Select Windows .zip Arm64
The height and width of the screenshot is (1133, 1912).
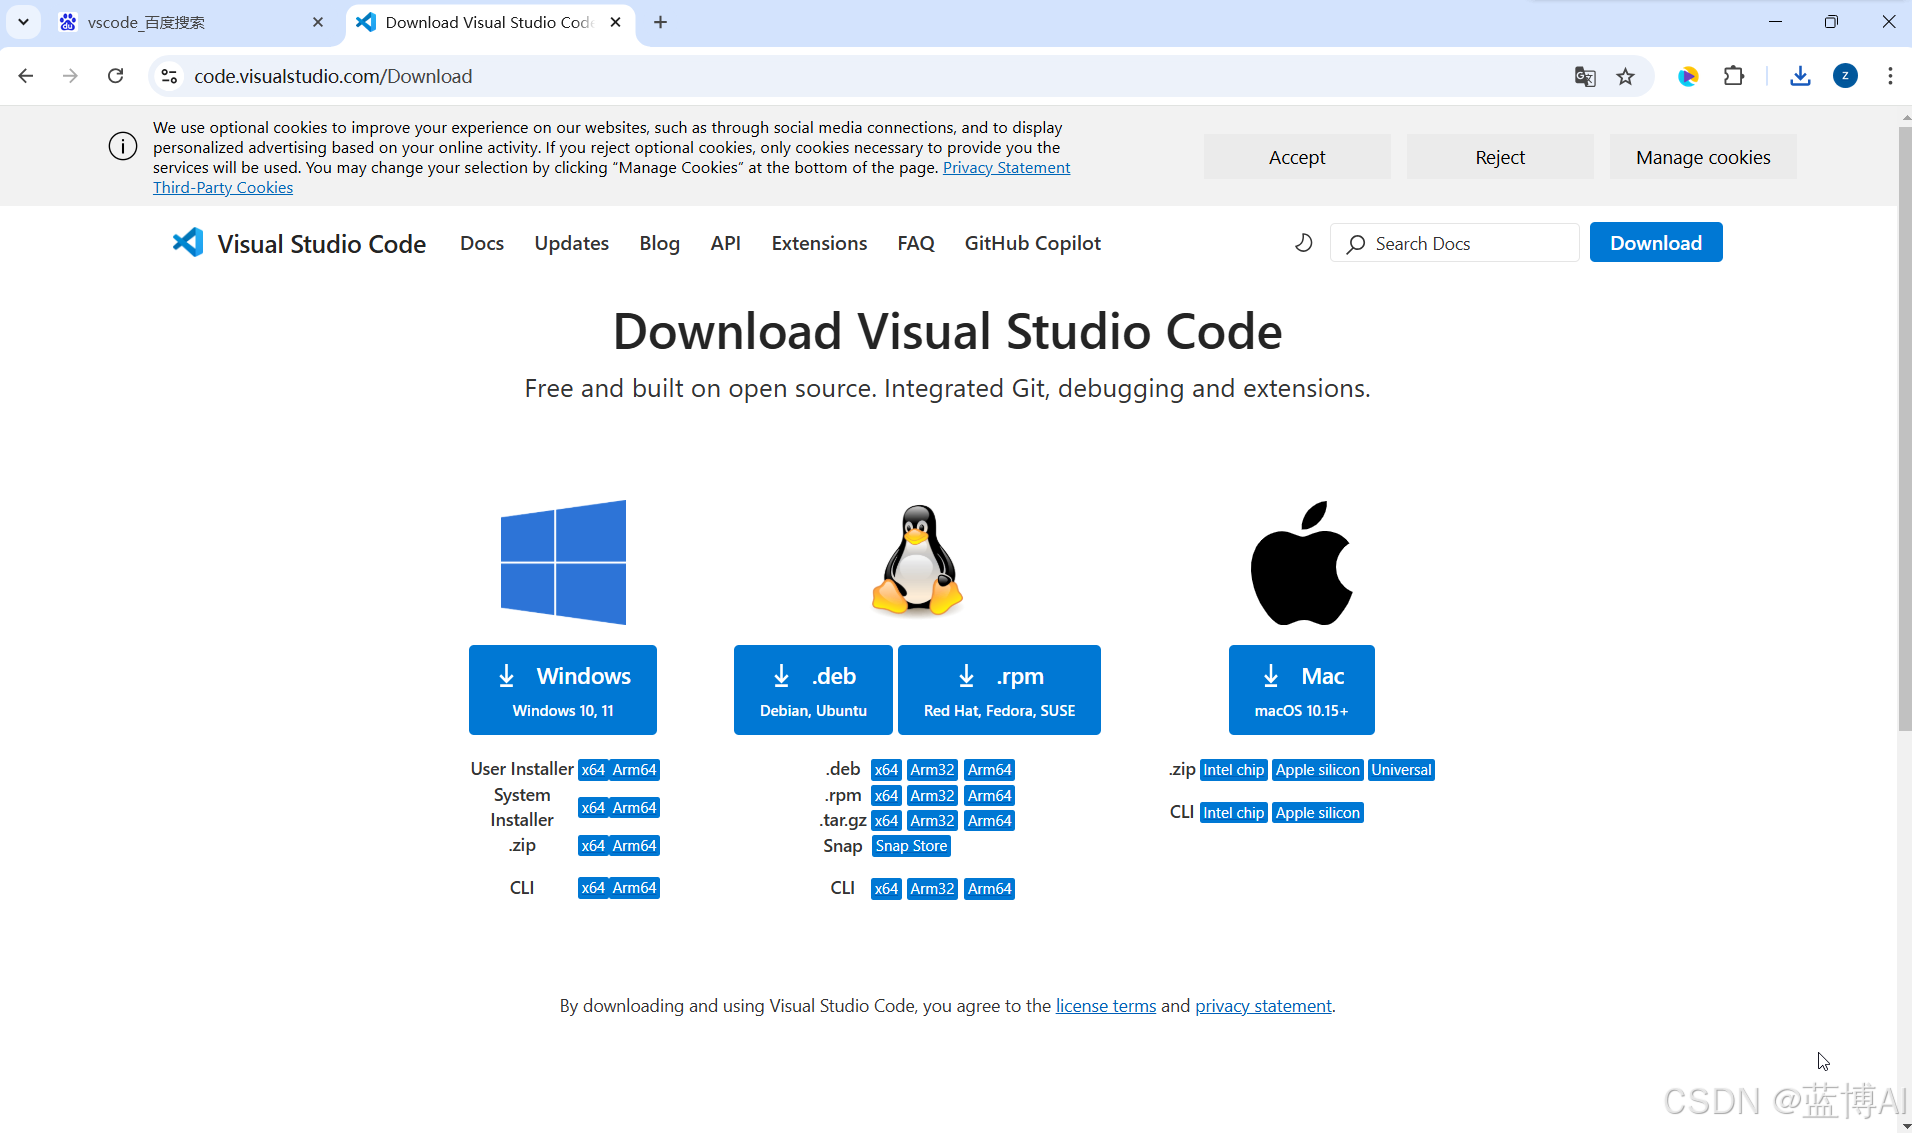(634, 846)
